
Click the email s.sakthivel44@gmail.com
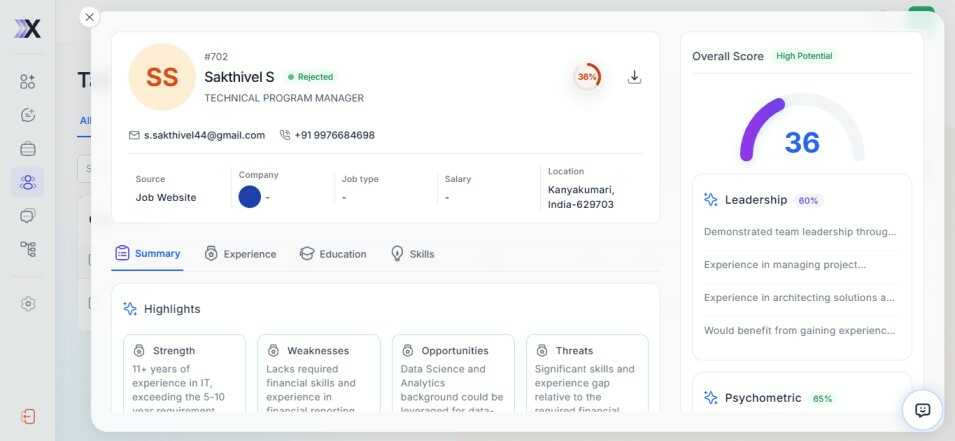click(204, 135)
